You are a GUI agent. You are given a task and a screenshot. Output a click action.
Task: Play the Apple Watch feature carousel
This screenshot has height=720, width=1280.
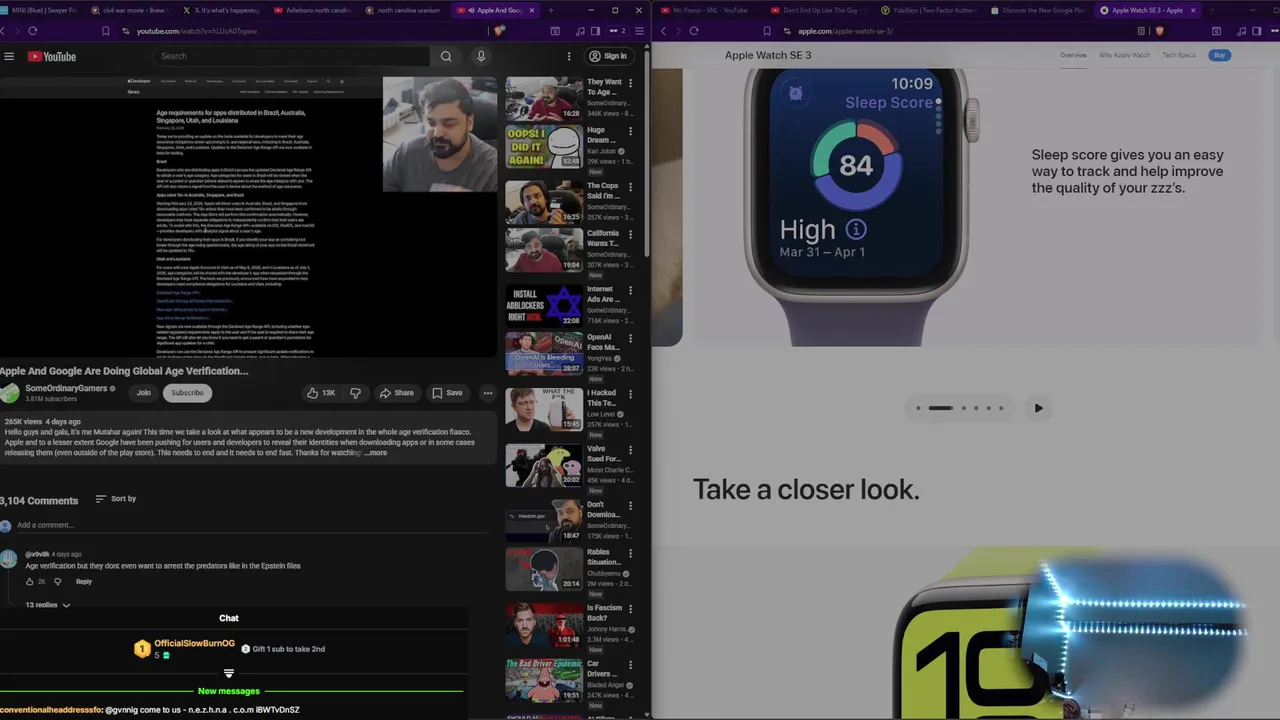(1038, 408)
